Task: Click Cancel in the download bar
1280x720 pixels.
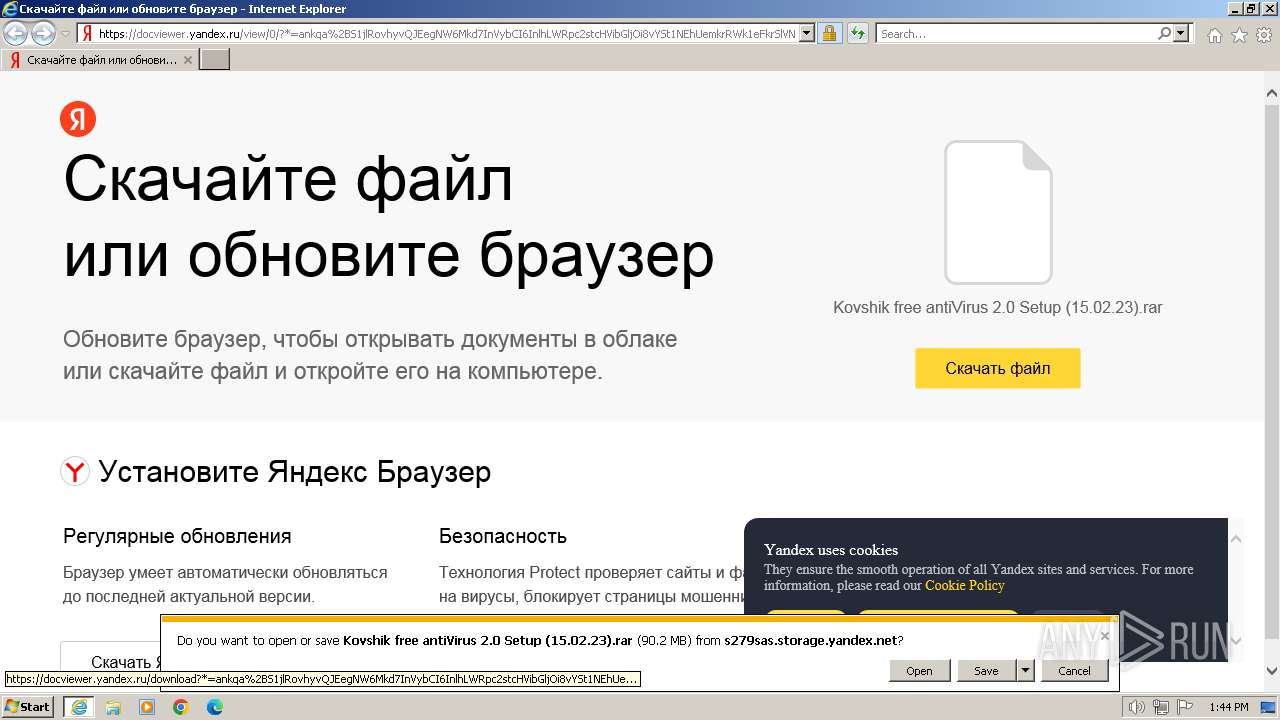Action: (1074, 671)
